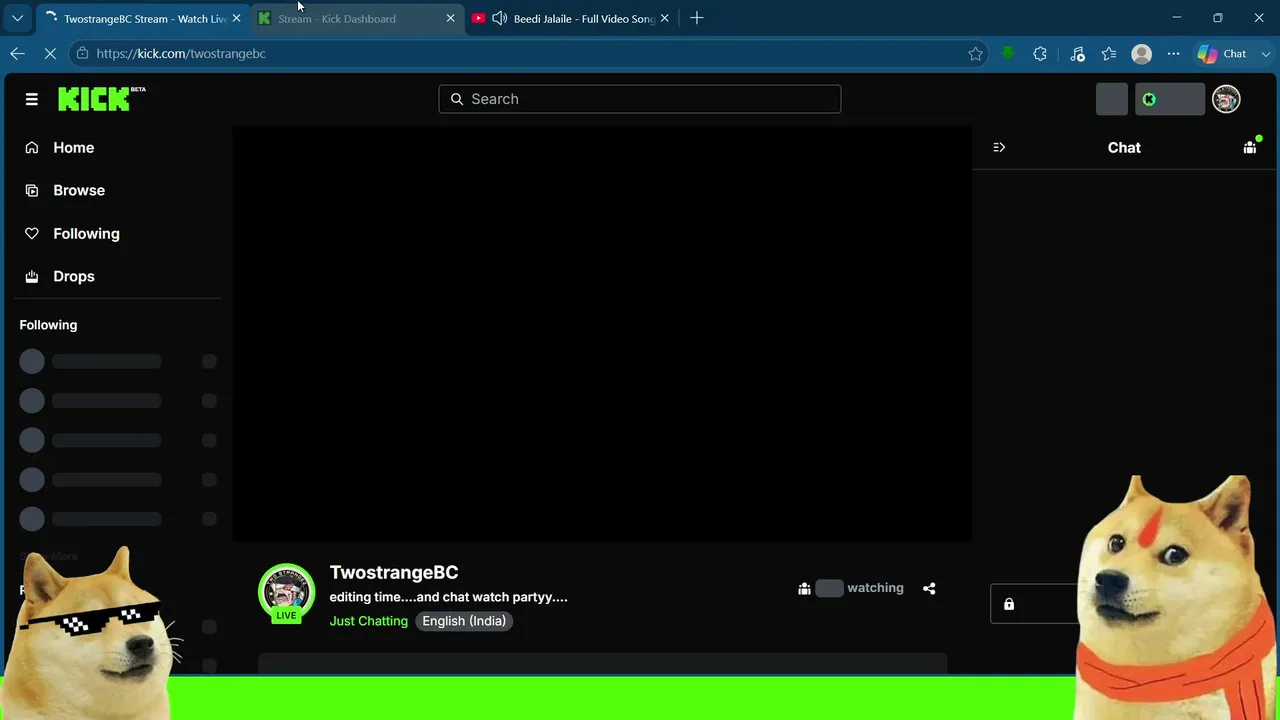Click the Drops gift icon
This screenshot has height=720, width=1280.
(32, 276)
